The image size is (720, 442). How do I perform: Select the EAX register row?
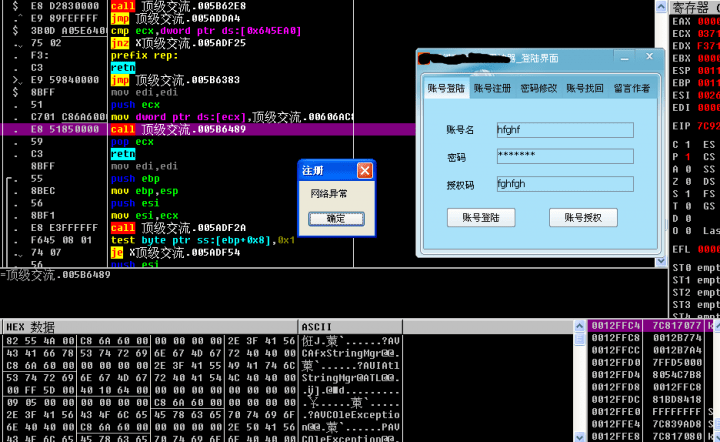[695, 21]
